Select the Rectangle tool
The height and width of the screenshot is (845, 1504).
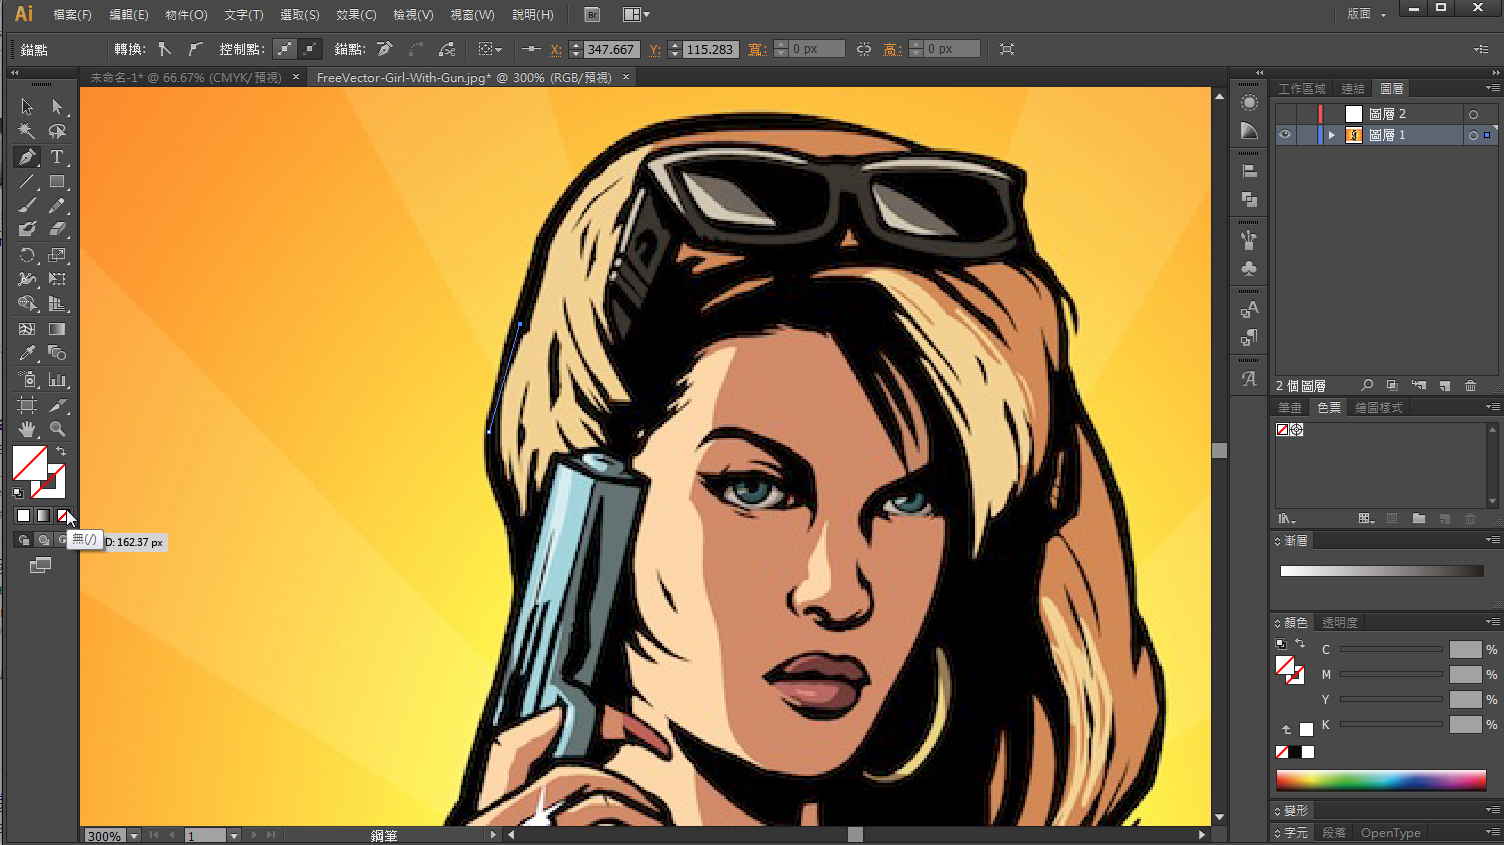57,182
